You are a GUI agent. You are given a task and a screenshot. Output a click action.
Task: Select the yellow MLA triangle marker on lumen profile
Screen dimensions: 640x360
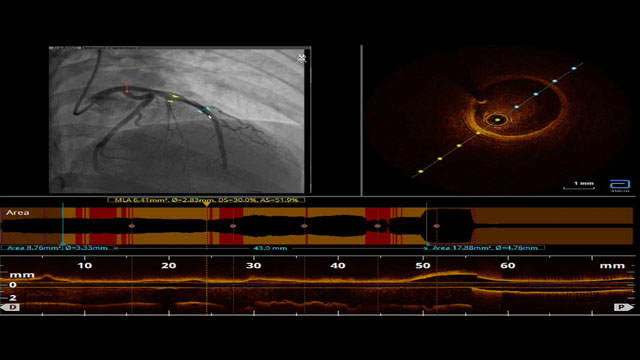[x=207, y=204]
